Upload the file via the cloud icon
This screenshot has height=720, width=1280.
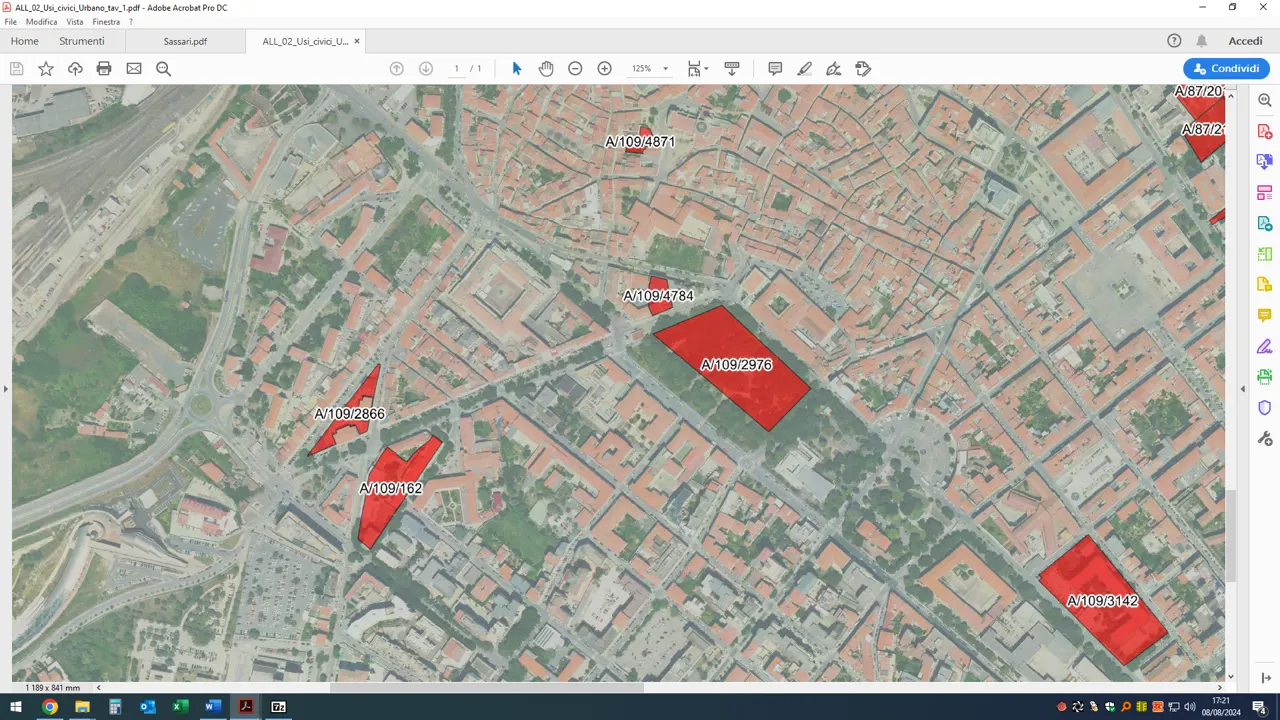click(x=75, y=69)
